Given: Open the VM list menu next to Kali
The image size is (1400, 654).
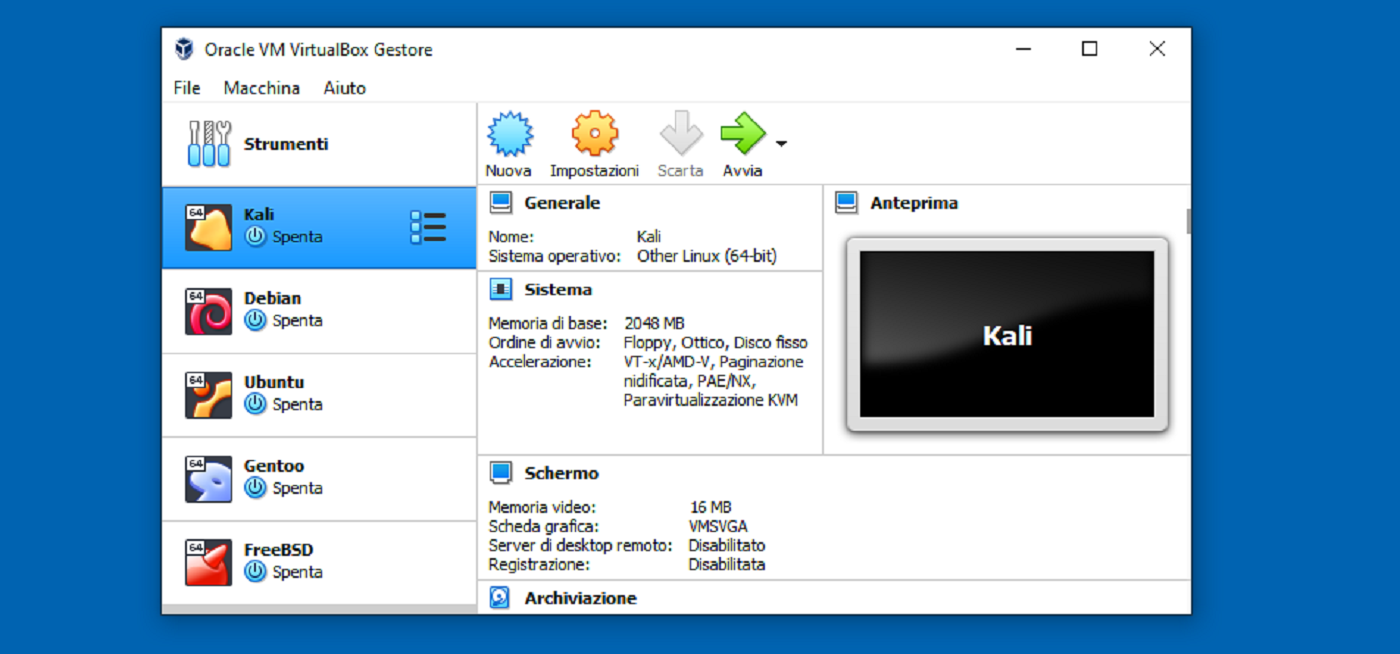Looking at the screenshot, I should click(428, 227).
